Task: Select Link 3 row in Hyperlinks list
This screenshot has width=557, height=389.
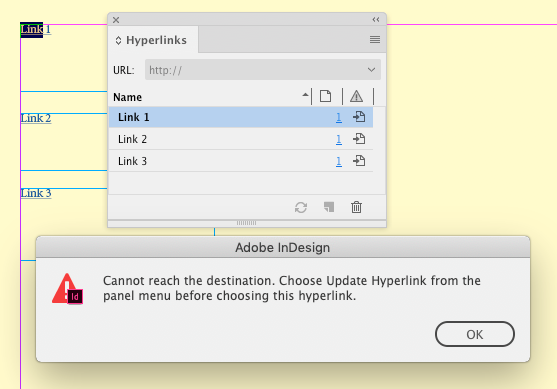Action: click(241, 161)
